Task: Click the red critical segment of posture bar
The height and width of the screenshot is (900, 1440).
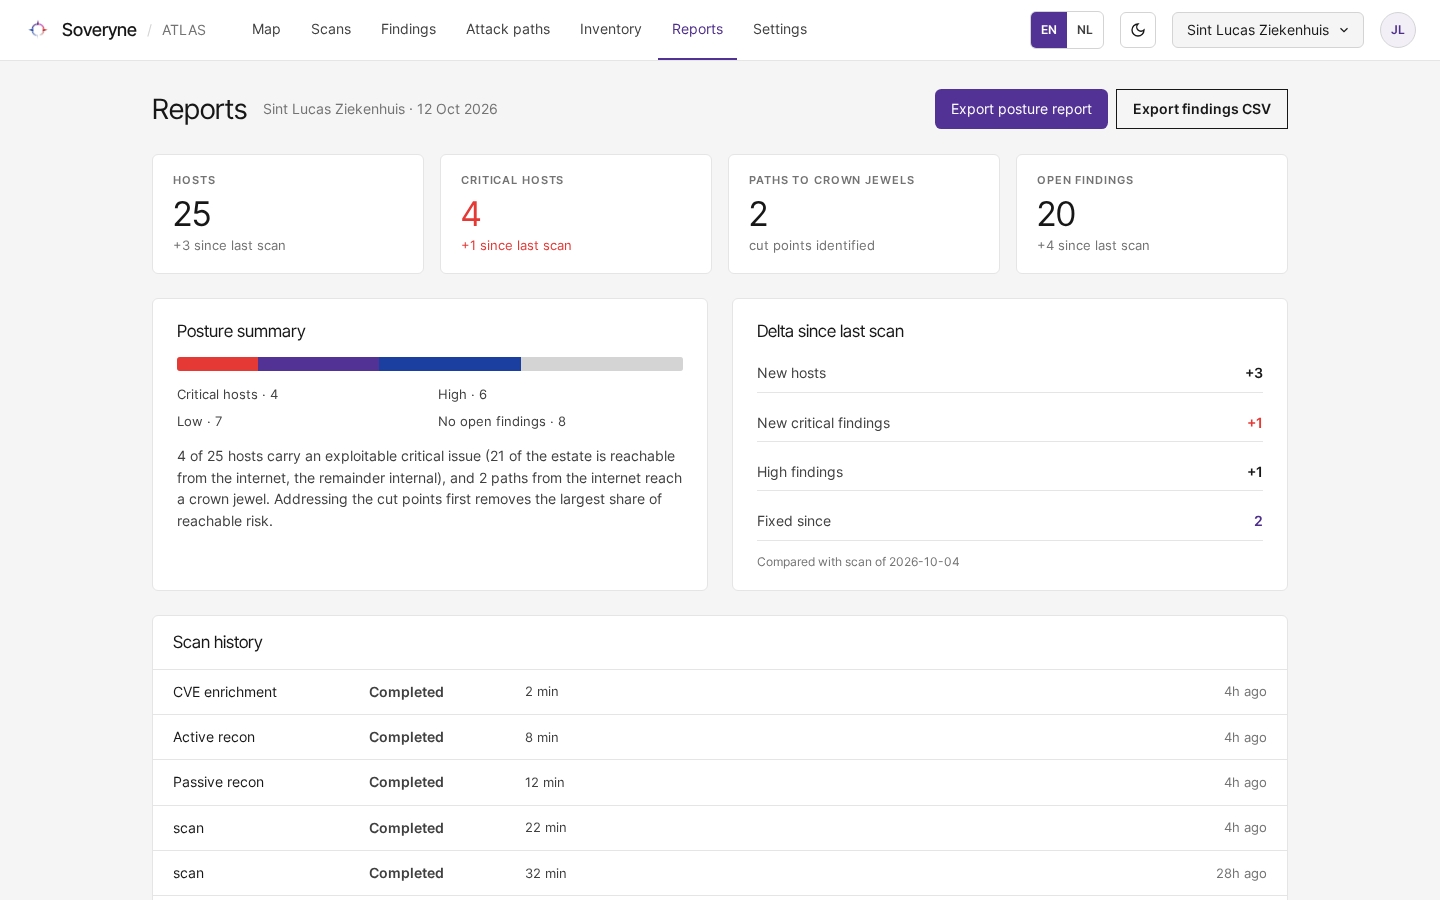Action: point(217,364)
